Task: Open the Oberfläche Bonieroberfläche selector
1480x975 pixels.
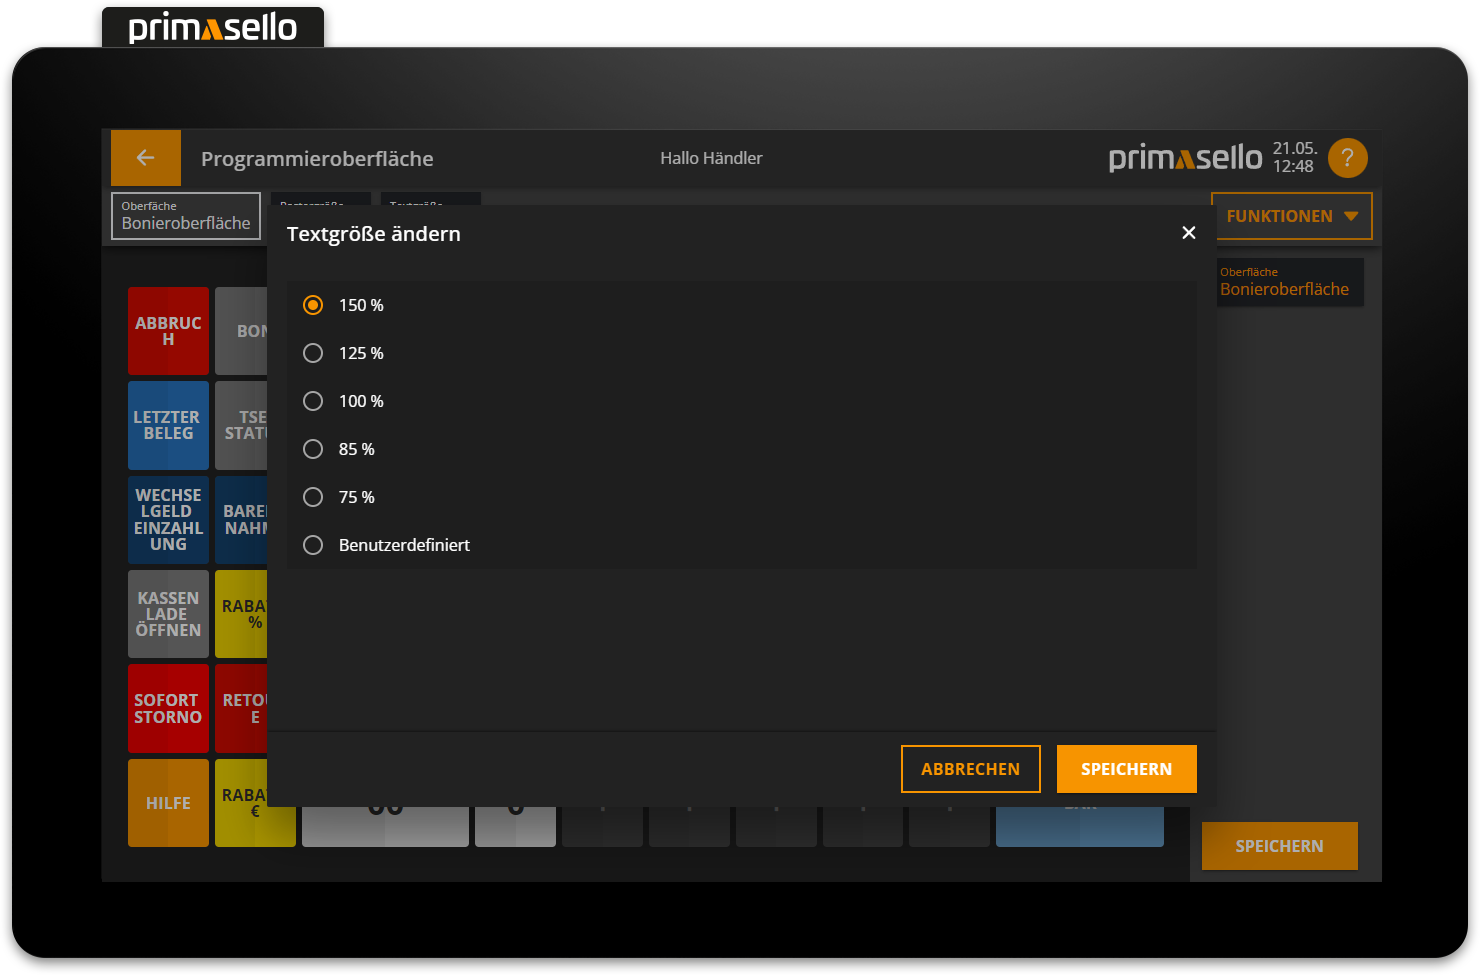Action: pyautogui.click(x=185, y=215)
